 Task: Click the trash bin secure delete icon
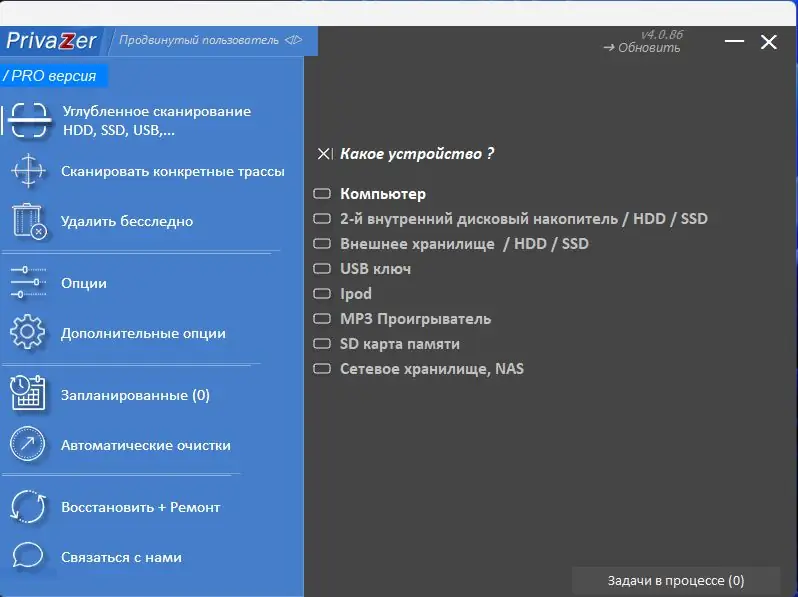(x=29, y=221)
